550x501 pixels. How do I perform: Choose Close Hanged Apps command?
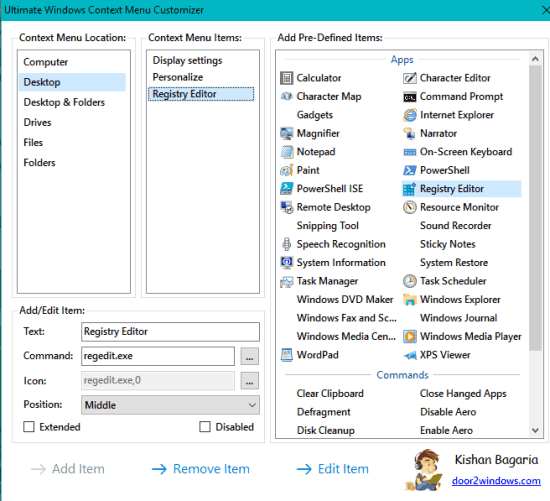pyautogui.click(x=463, y=393)
